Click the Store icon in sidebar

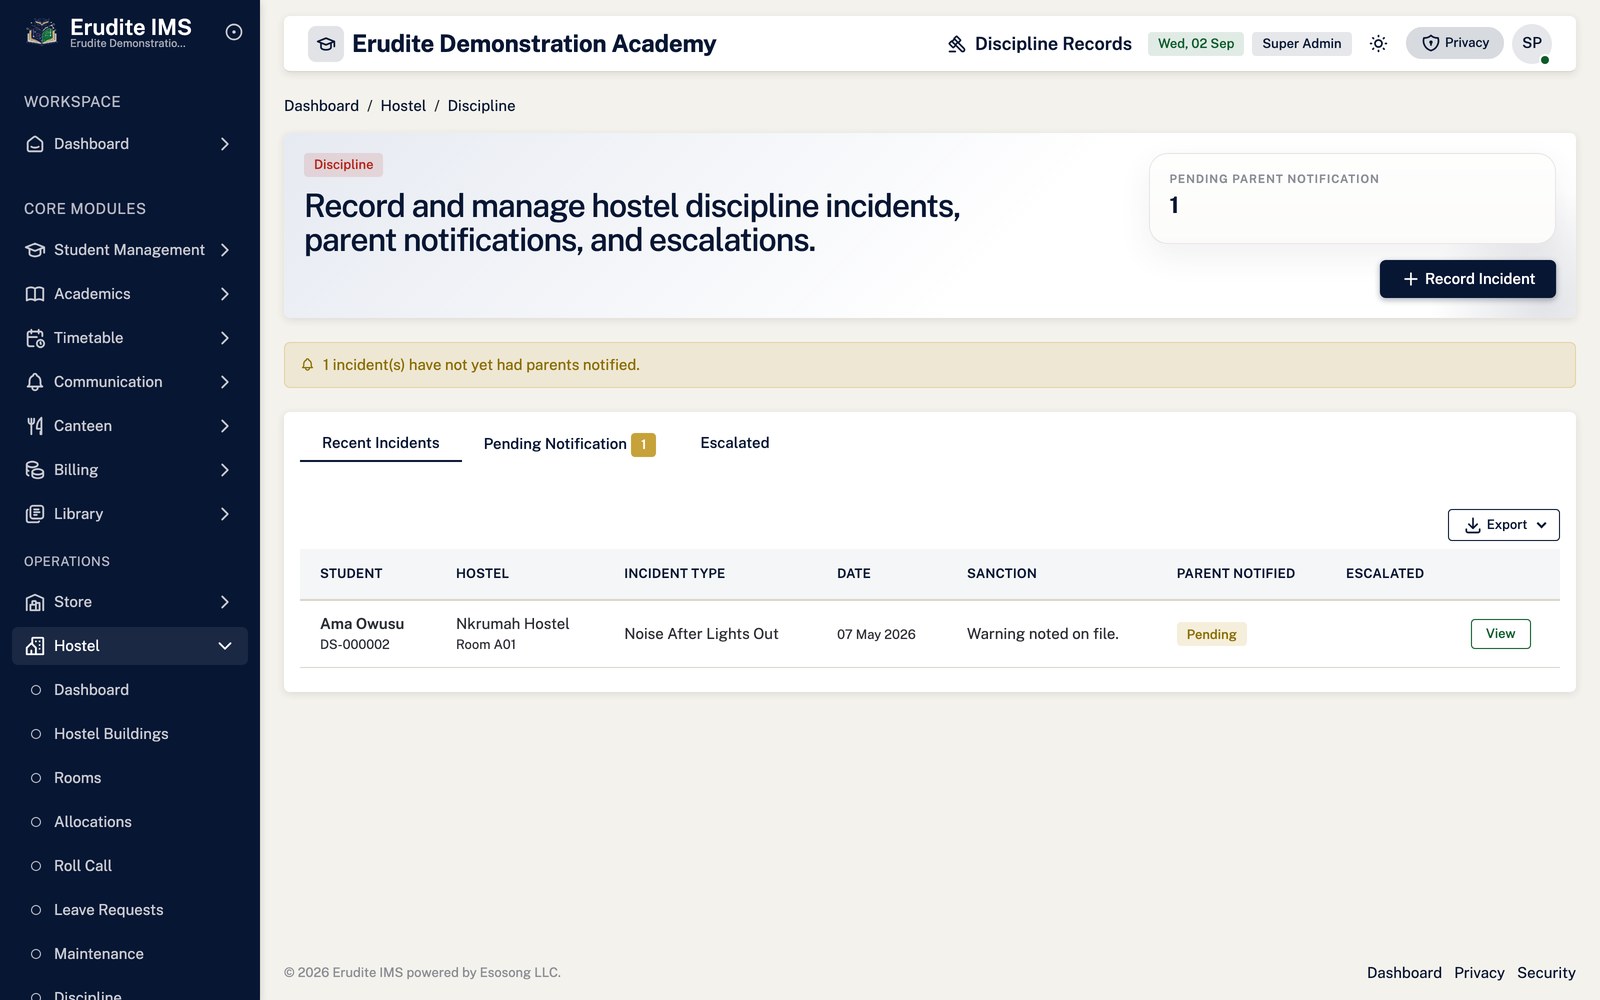(x=35, y=602)
